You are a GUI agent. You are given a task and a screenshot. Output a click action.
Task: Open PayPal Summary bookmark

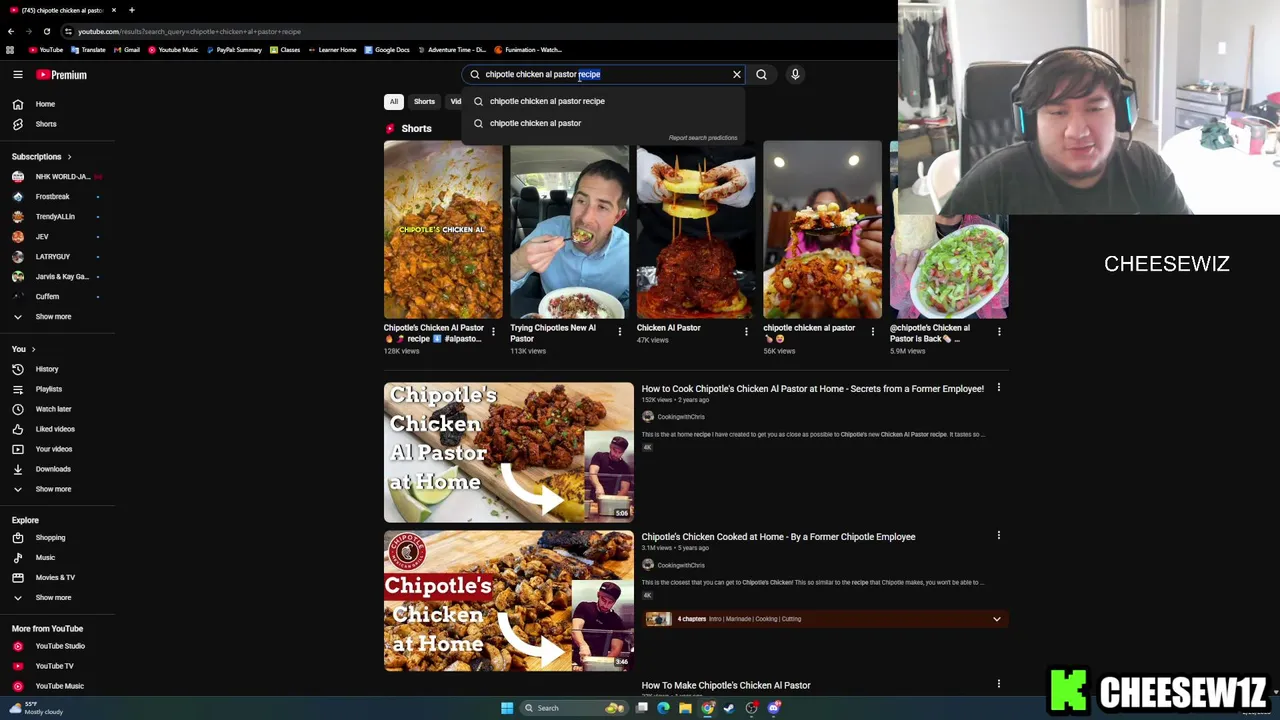pyautogui.click(x=234, y=50)
